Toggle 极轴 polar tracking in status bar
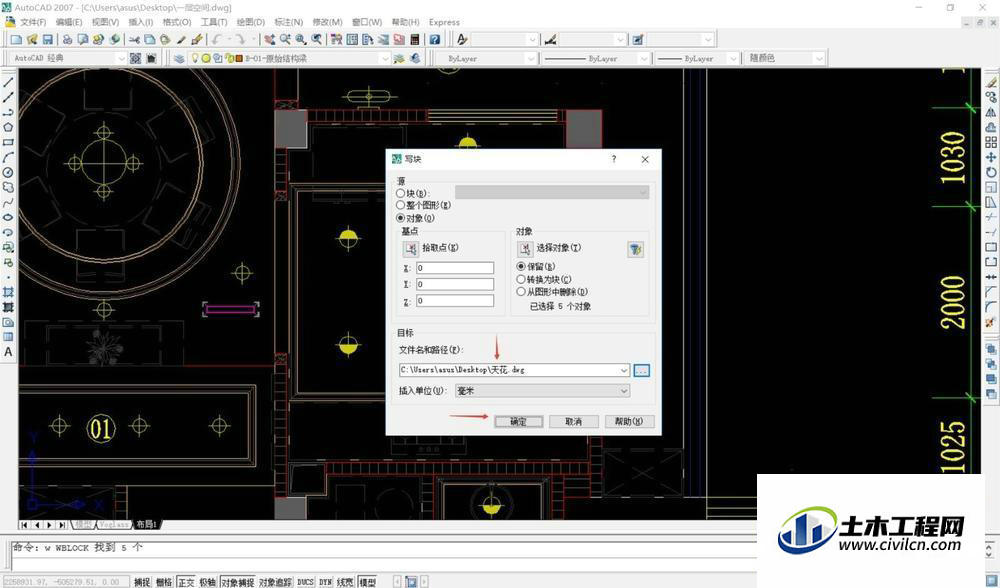Screen dimensions: 1000x588 [208, 582]
